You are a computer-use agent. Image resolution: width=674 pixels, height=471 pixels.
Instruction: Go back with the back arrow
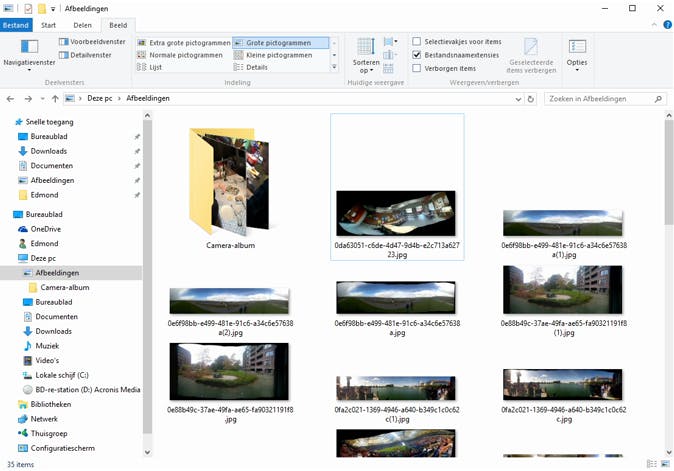coord(10,99)
